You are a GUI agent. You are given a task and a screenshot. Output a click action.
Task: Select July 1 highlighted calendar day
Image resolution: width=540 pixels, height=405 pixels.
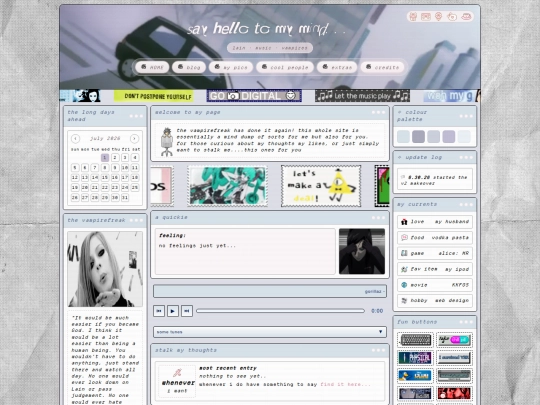point(105,158)
